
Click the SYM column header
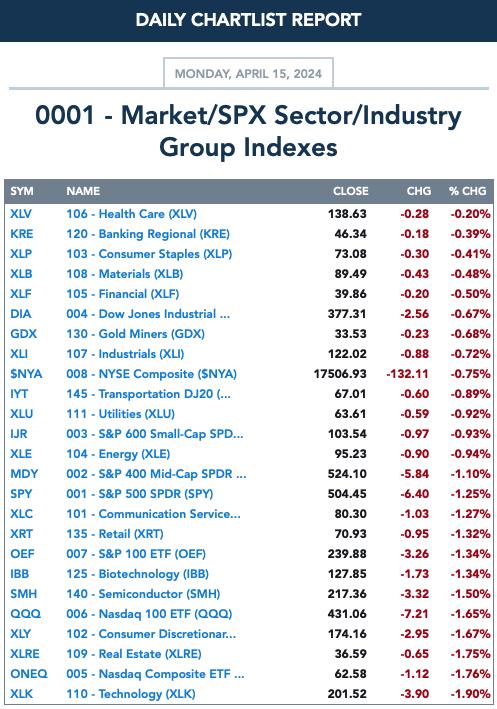22,191
